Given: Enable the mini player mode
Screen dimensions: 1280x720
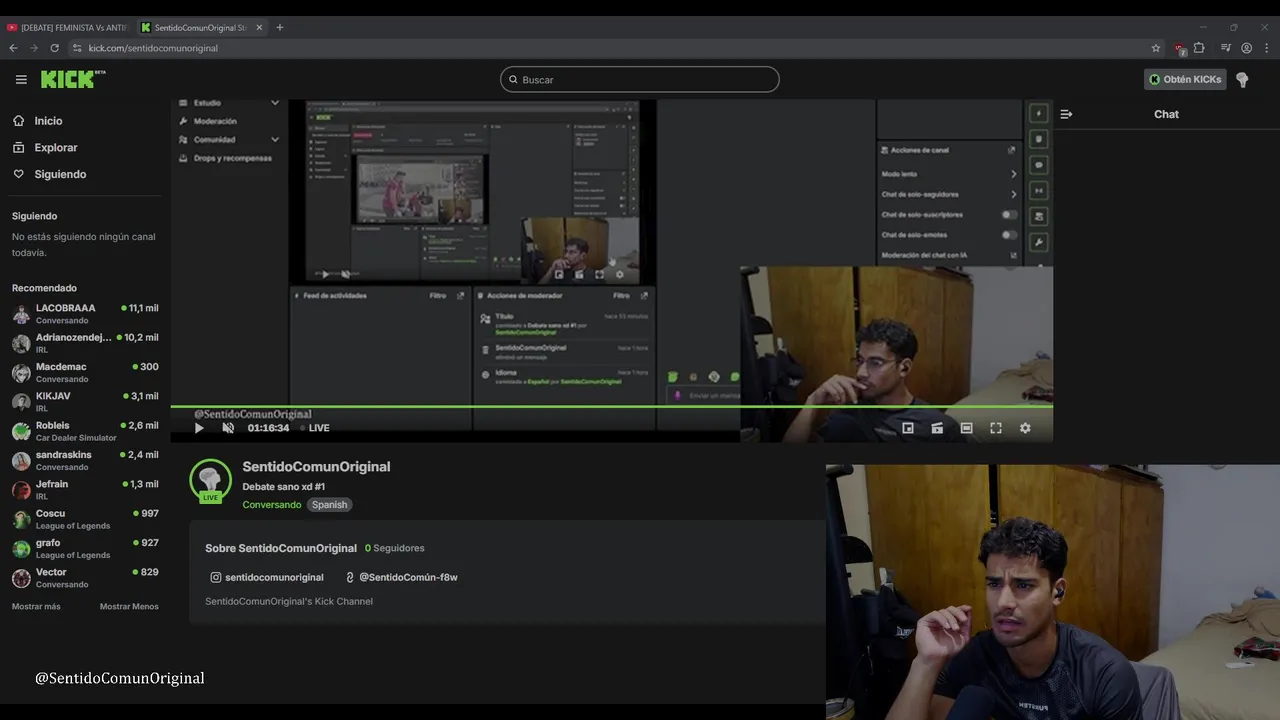Looking at the screenshot, I should 908,428.
